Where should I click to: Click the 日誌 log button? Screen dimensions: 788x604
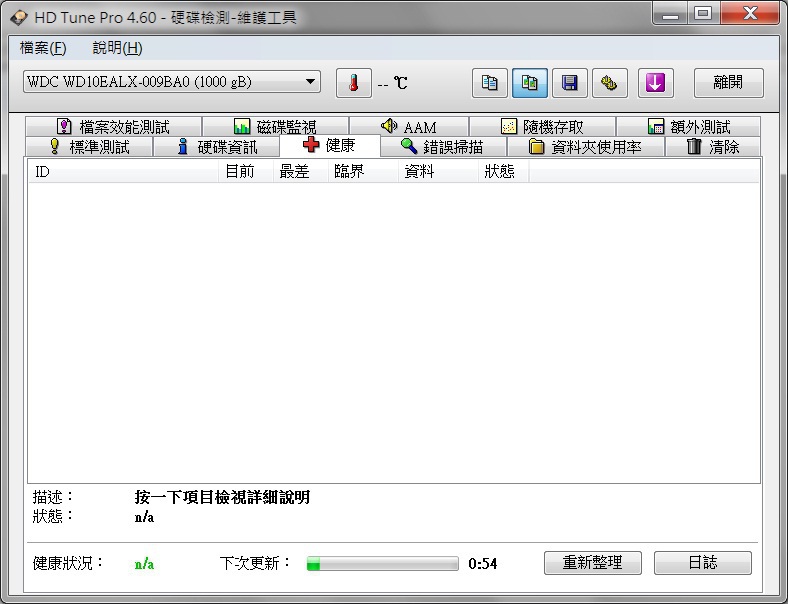[703, 562]
